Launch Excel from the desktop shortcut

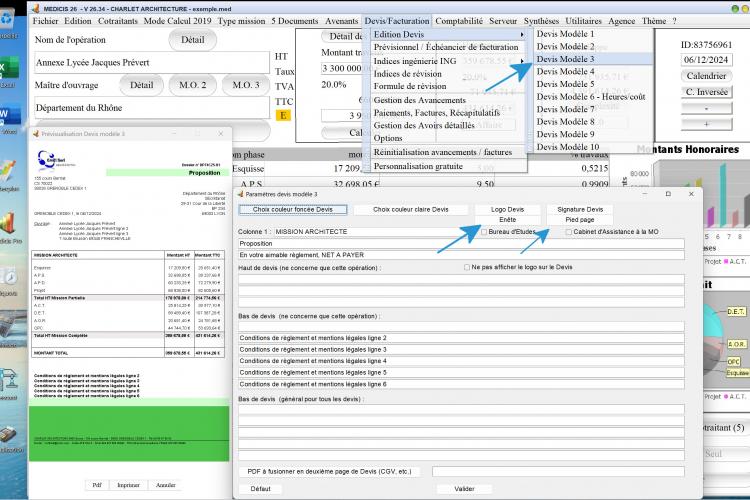(x=8, y=67)
